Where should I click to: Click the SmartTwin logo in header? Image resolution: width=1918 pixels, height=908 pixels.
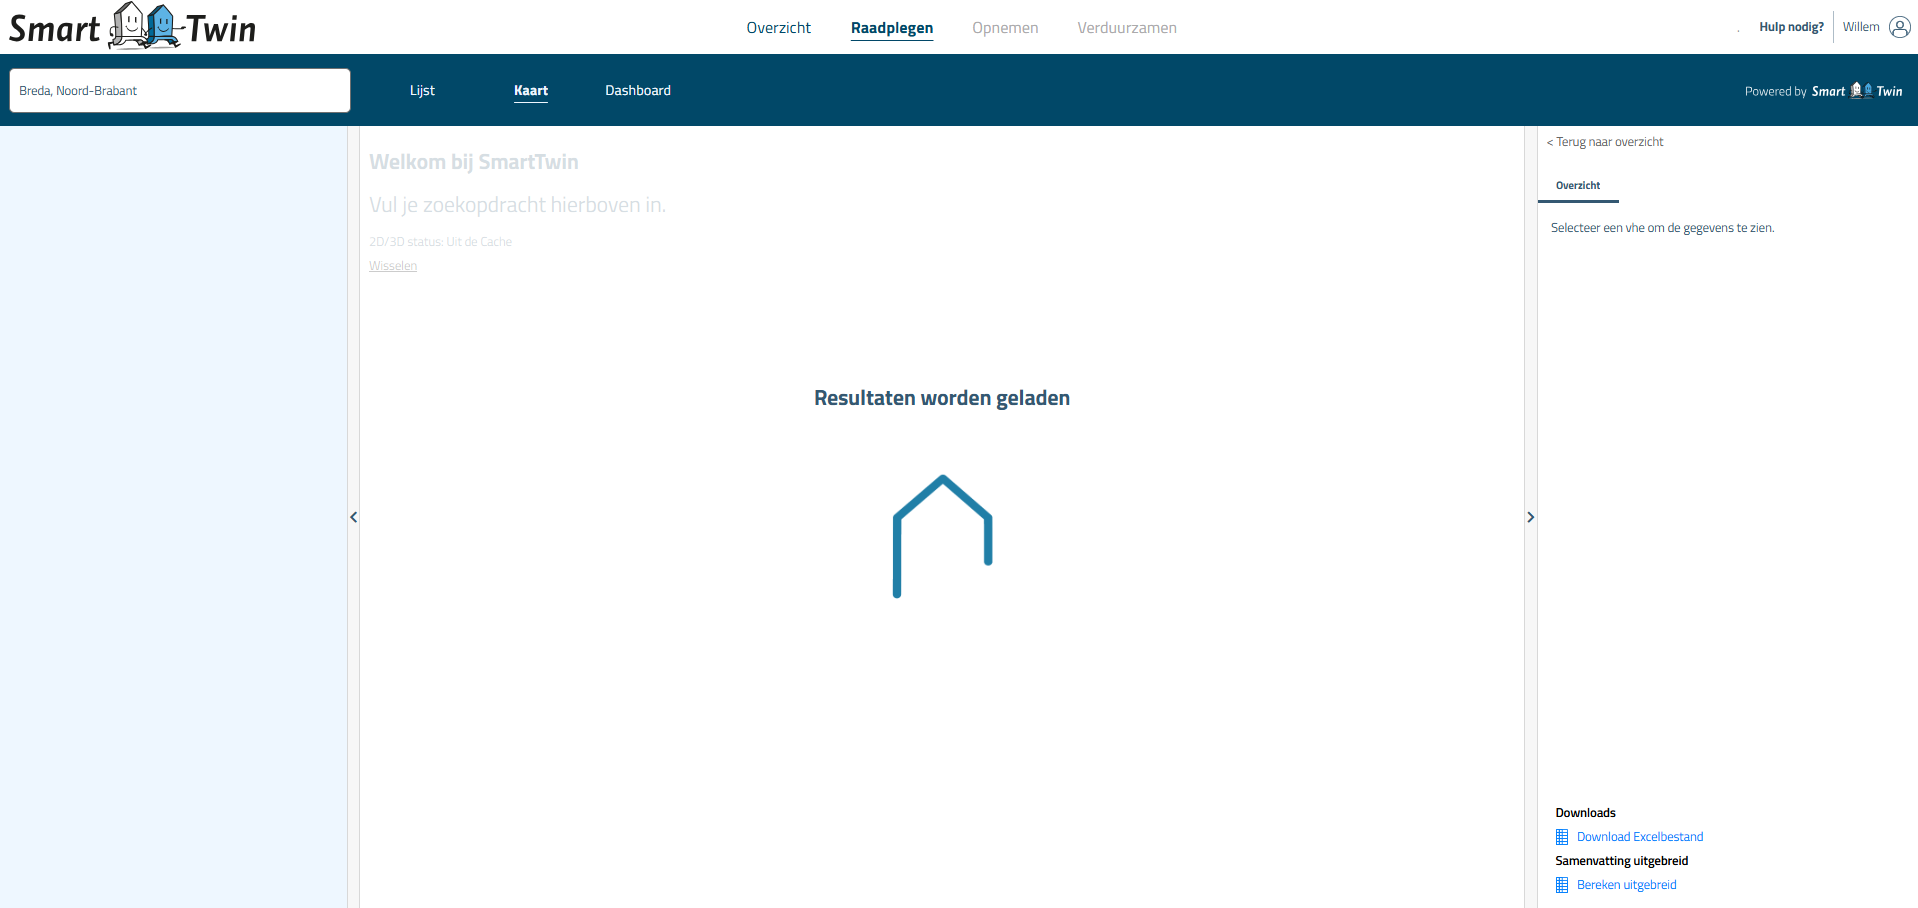click(x=132, y=27)
